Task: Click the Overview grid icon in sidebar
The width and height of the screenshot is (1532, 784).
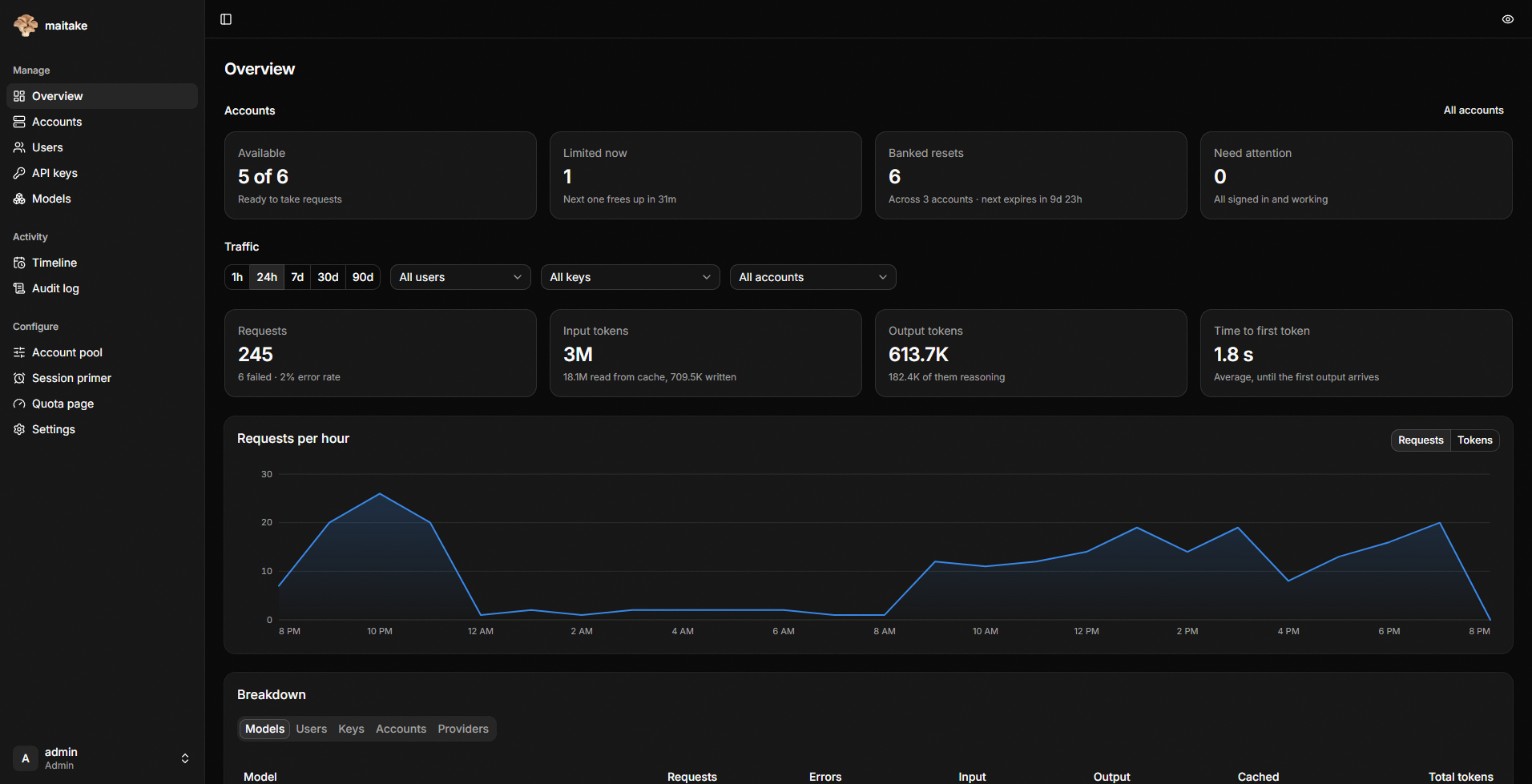Action: (x=19, y=96)
